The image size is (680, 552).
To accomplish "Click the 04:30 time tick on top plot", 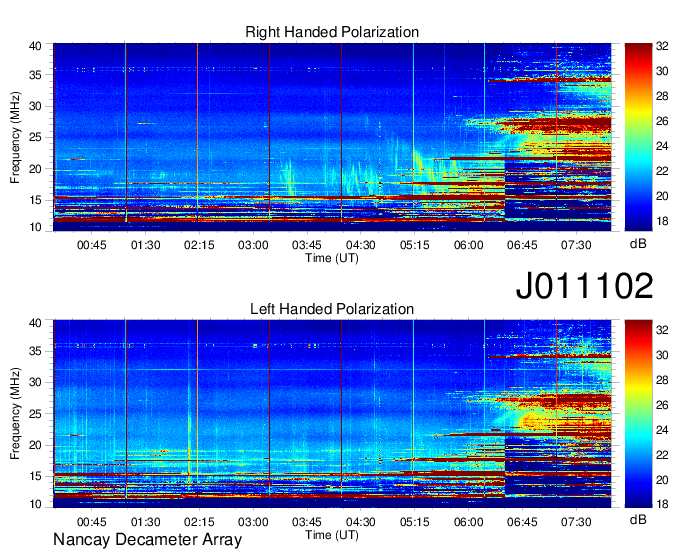I will pyautogui.click(x=361, y=245).
